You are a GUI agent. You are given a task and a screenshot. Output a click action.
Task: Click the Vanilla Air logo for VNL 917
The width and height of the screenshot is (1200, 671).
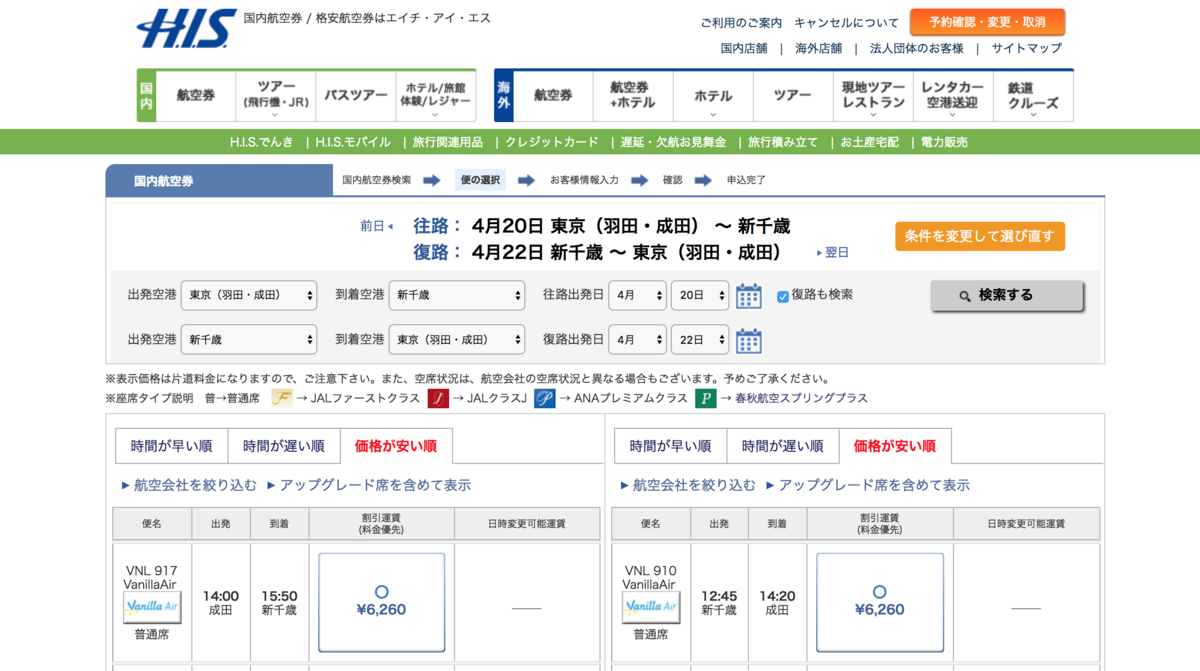point(152,607)
